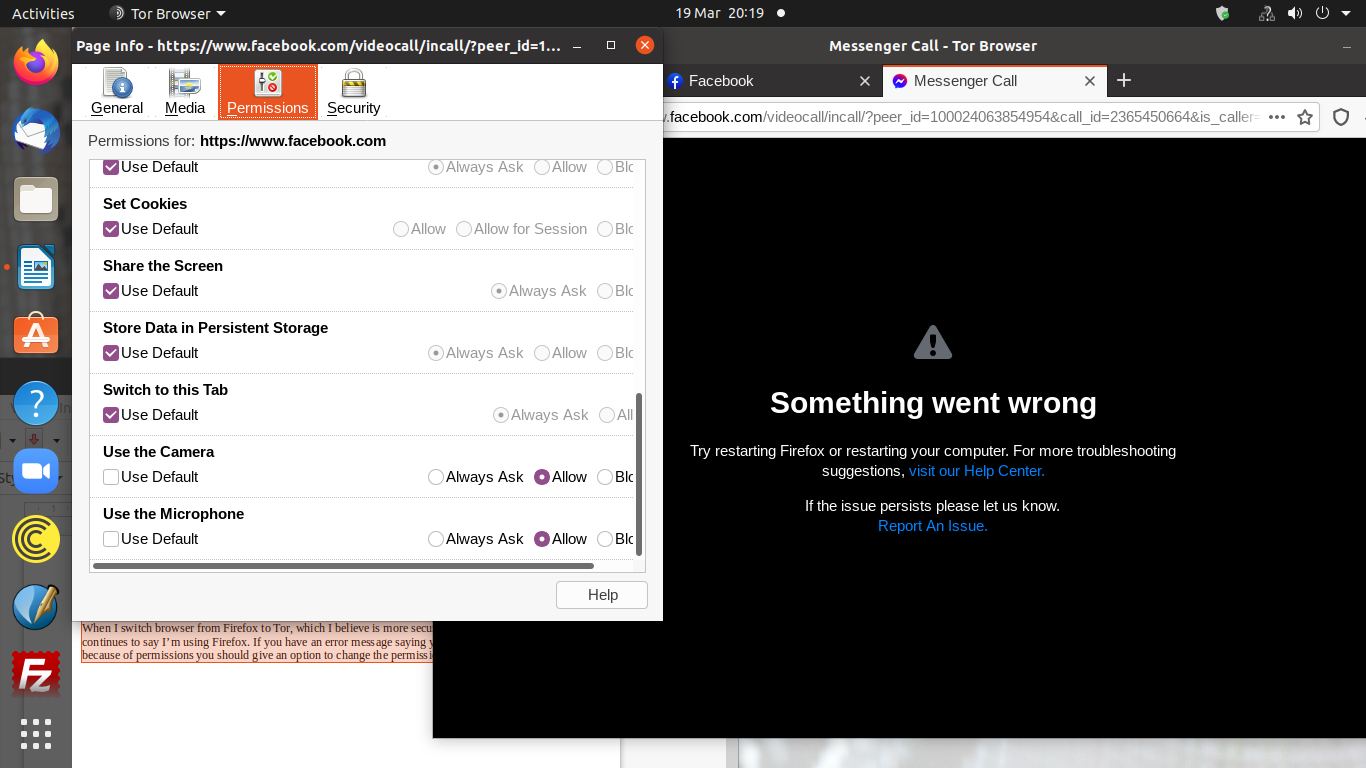Viewport: 1366px width, 768px height.
Task: Click the 'Store Data in Persistent Storage' label
Action: point(215,328)
